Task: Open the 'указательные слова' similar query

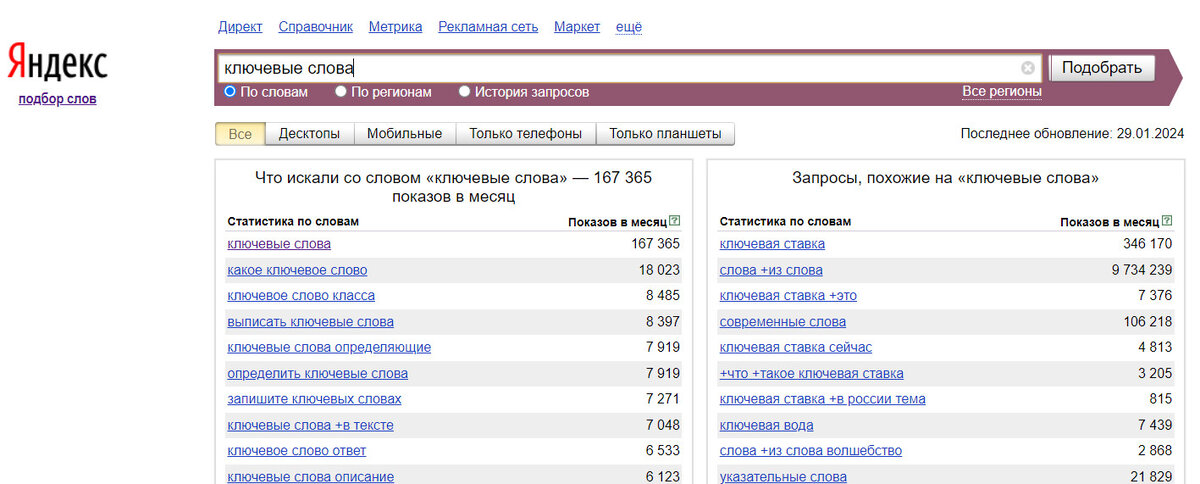Action: pyautogui.click(x=783, y=476)
